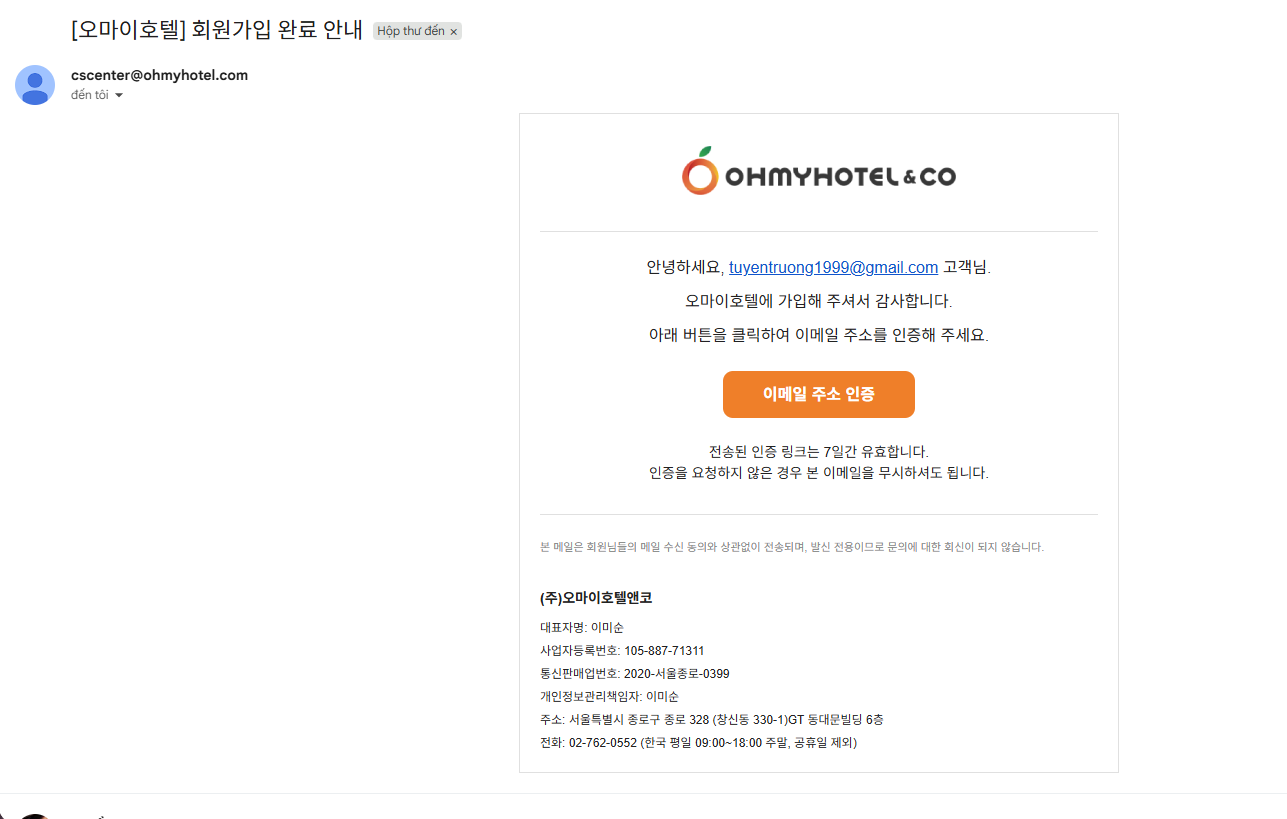This screenshot has height=819, width=1287.
Task: Click the (주)오마이호텔앤코 company name
Action: 596,598
